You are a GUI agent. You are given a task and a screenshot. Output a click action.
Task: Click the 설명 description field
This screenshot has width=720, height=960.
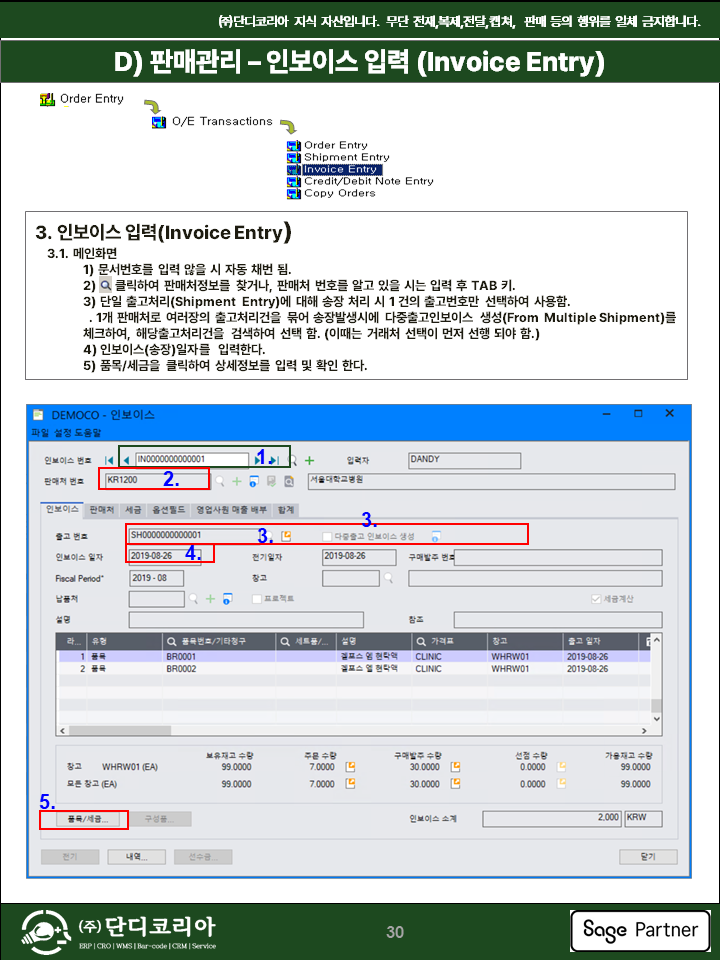pyautogui.click(x=246, y=620)
